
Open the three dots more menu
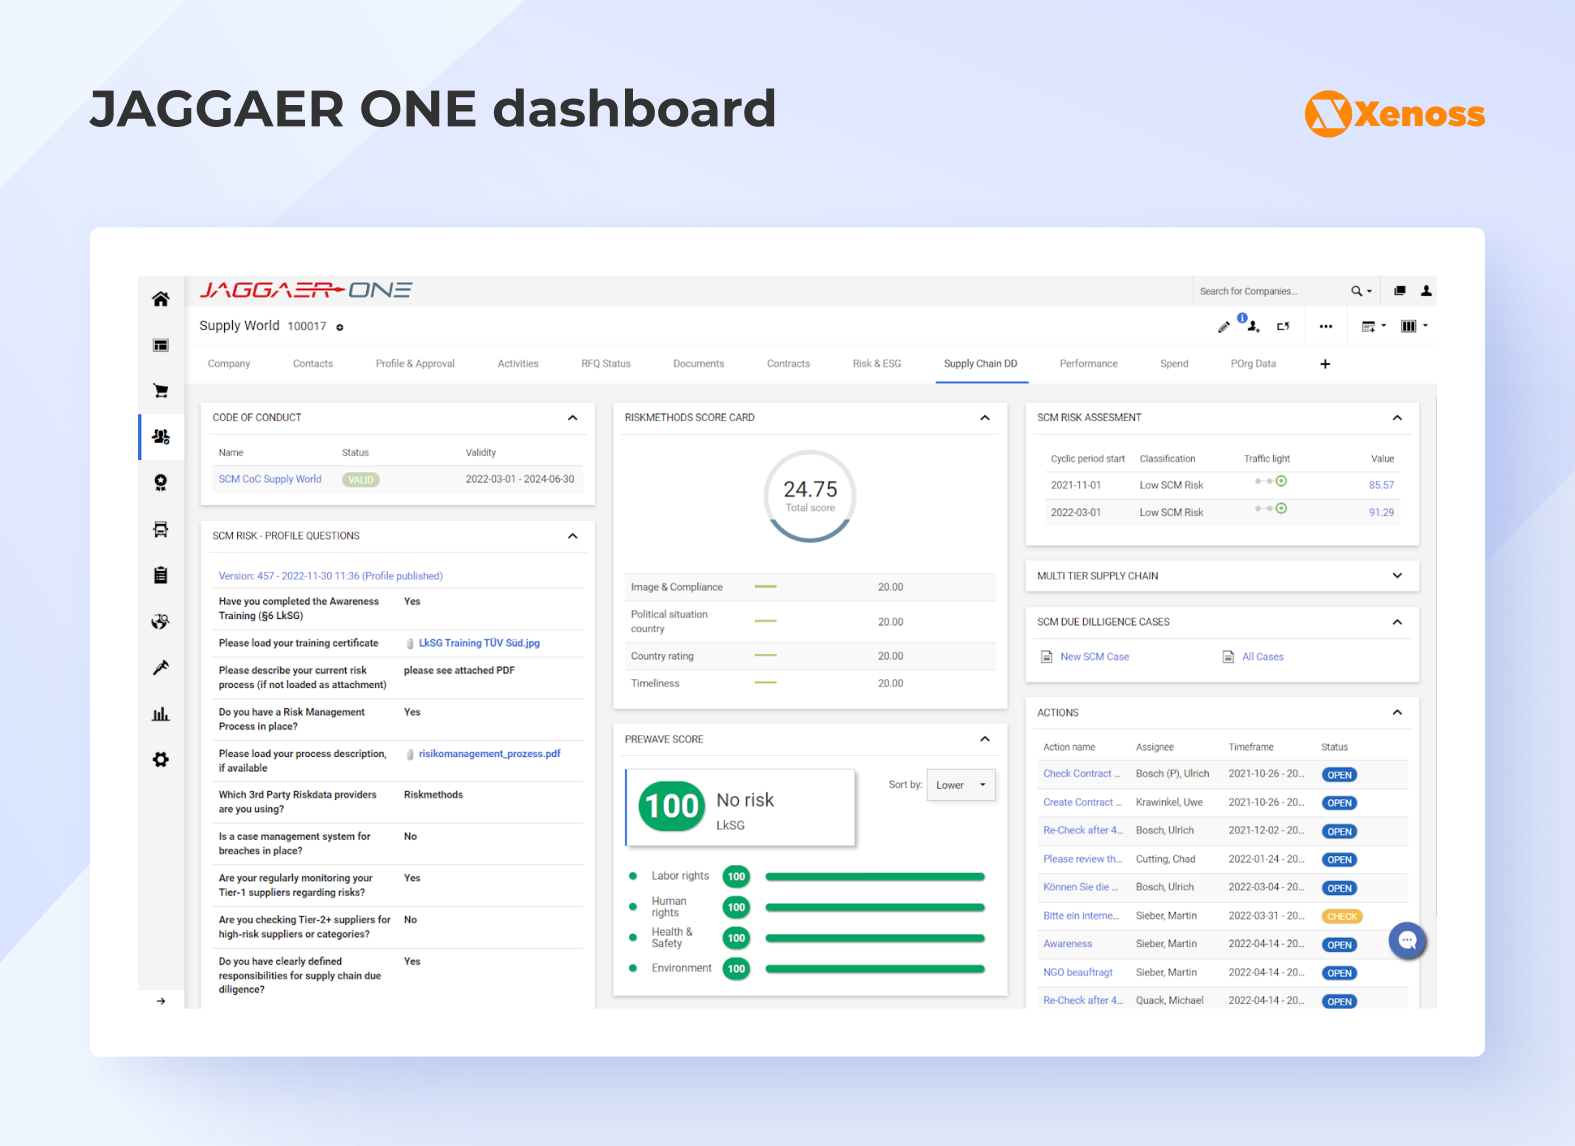pyautogui.click(x=1325, y=326)
